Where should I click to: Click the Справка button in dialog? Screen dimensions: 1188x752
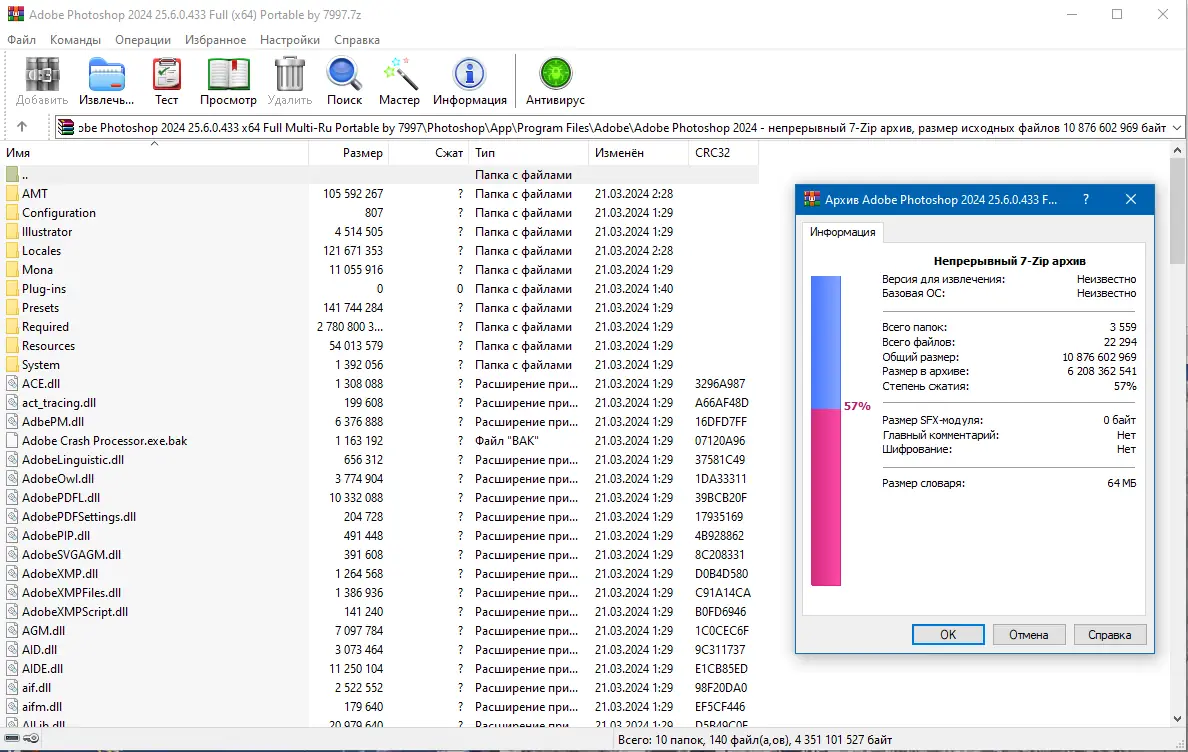point(1110,634)
